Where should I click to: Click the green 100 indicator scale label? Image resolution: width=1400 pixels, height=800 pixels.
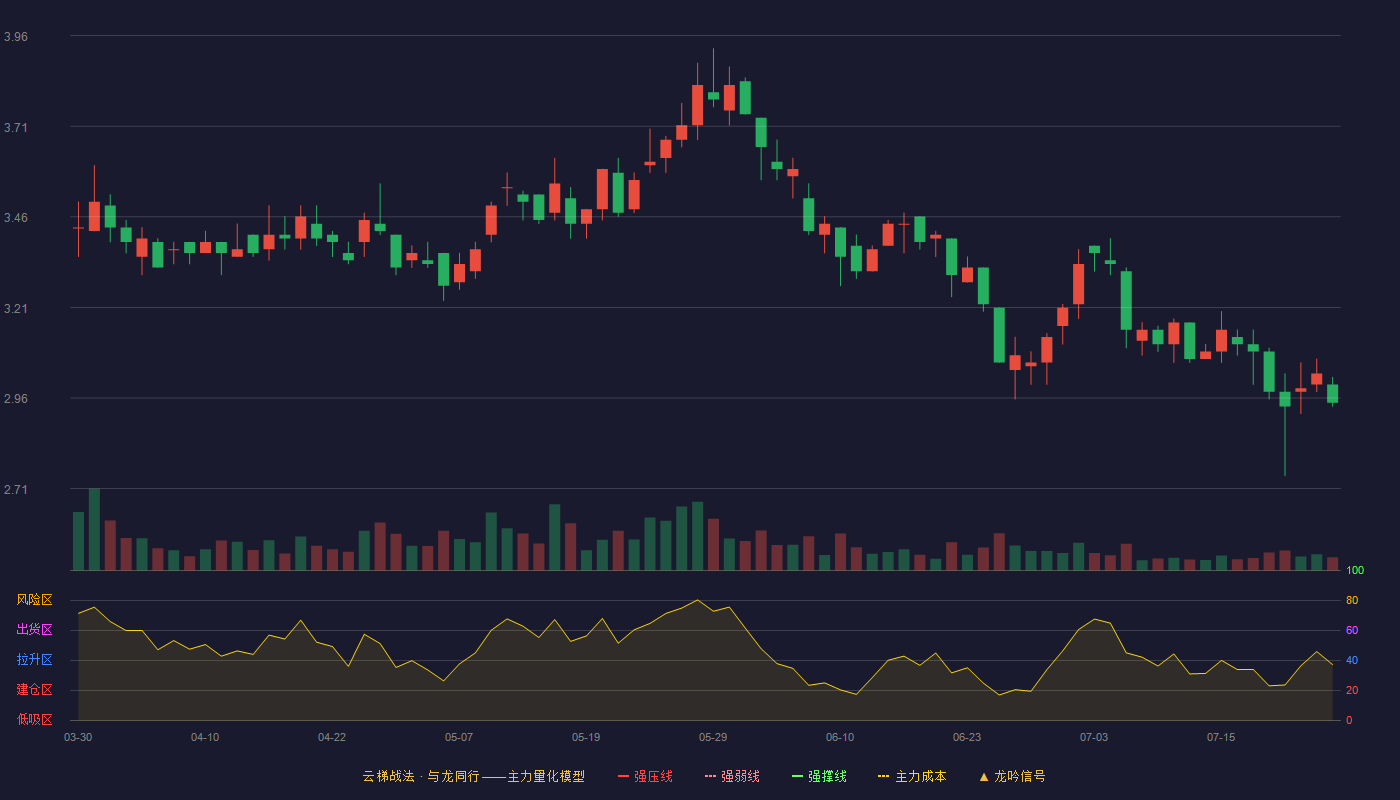tap(1355, 571)
